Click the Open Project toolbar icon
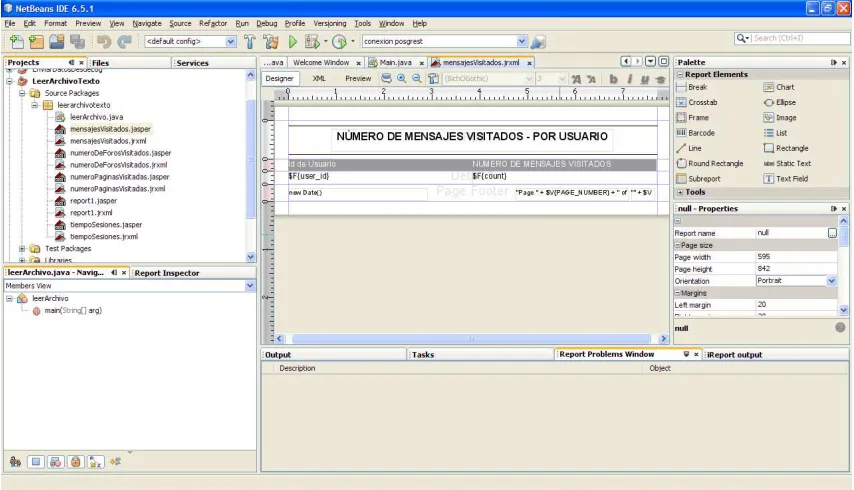The image size is (854, 490). pos(57,41)
